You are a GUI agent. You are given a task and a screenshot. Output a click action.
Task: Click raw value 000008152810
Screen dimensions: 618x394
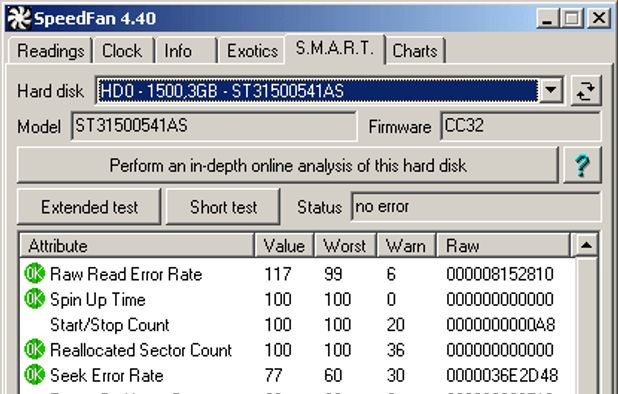click(500, 274)
